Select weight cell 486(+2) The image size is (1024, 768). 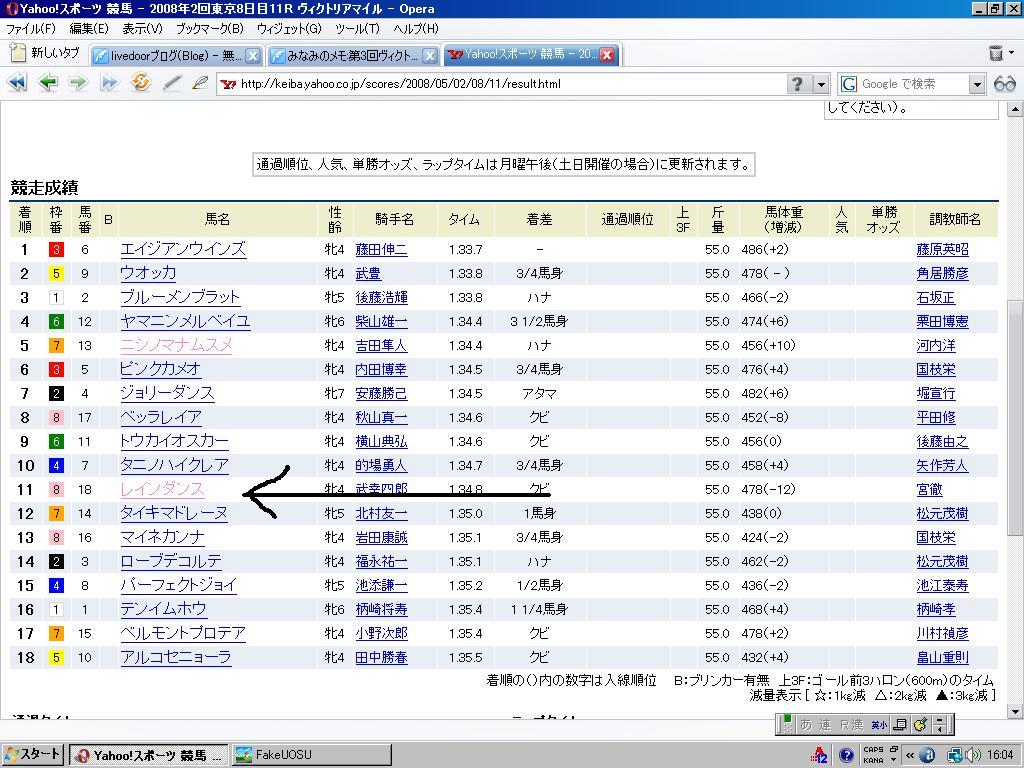coord(765,249)
